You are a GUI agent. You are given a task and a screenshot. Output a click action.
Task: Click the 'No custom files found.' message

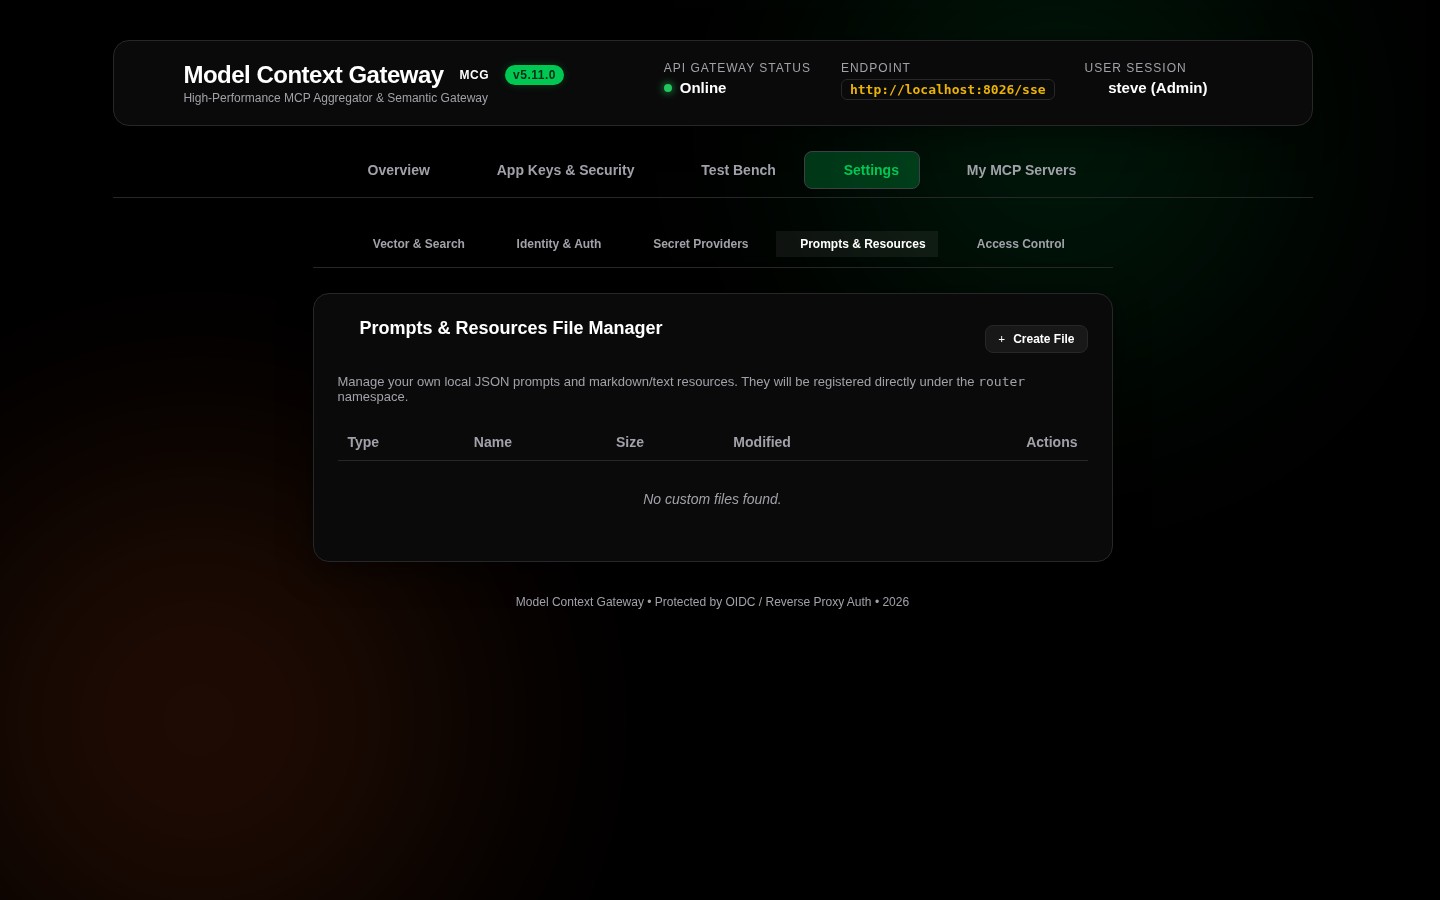point(712,499)
